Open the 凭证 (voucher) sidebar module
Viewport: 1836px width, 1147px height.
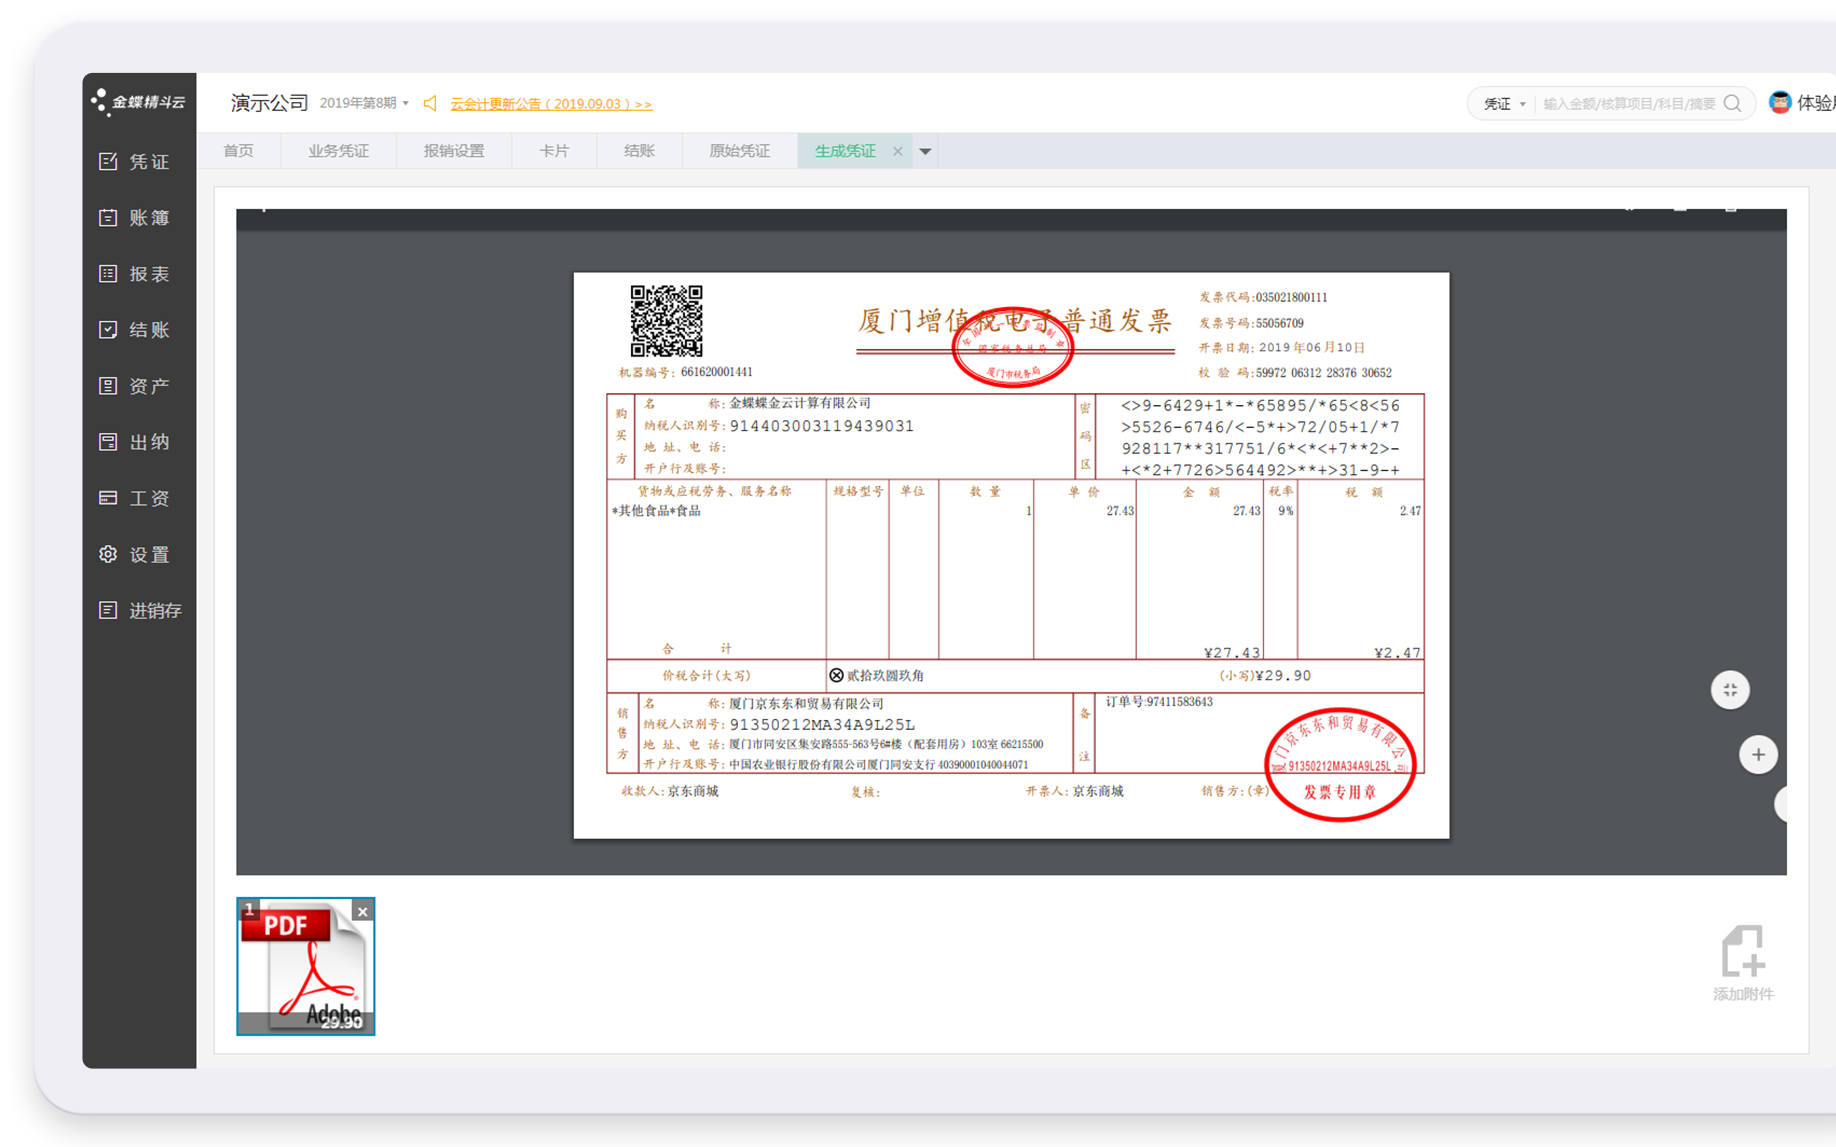137,161
